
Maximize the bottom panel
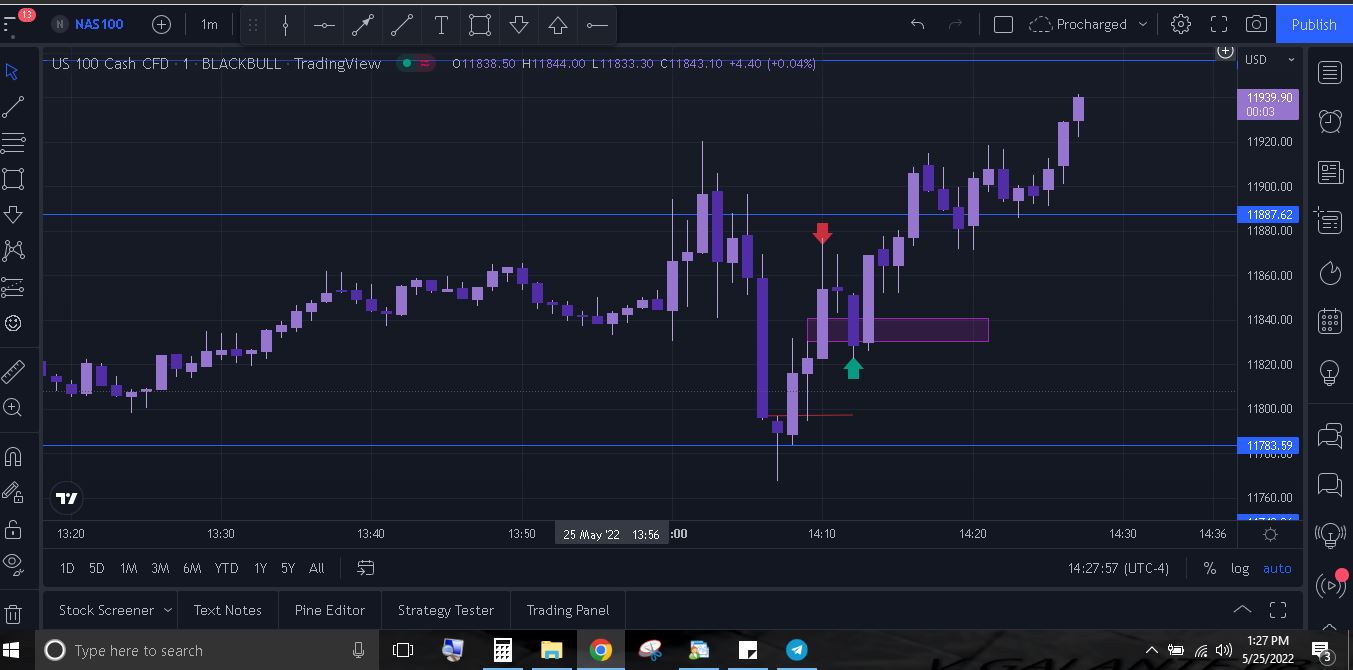click(1278, 610)
